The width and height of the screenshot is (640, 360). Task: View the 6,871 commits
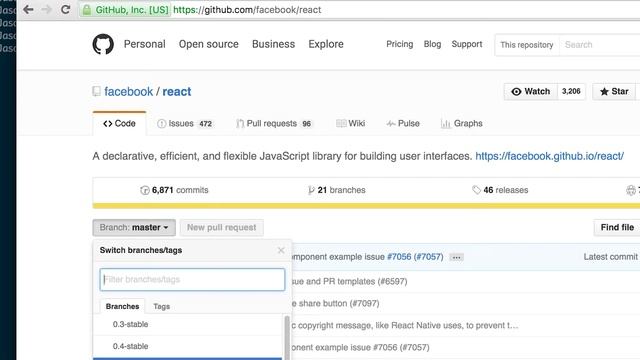(174, 190)
